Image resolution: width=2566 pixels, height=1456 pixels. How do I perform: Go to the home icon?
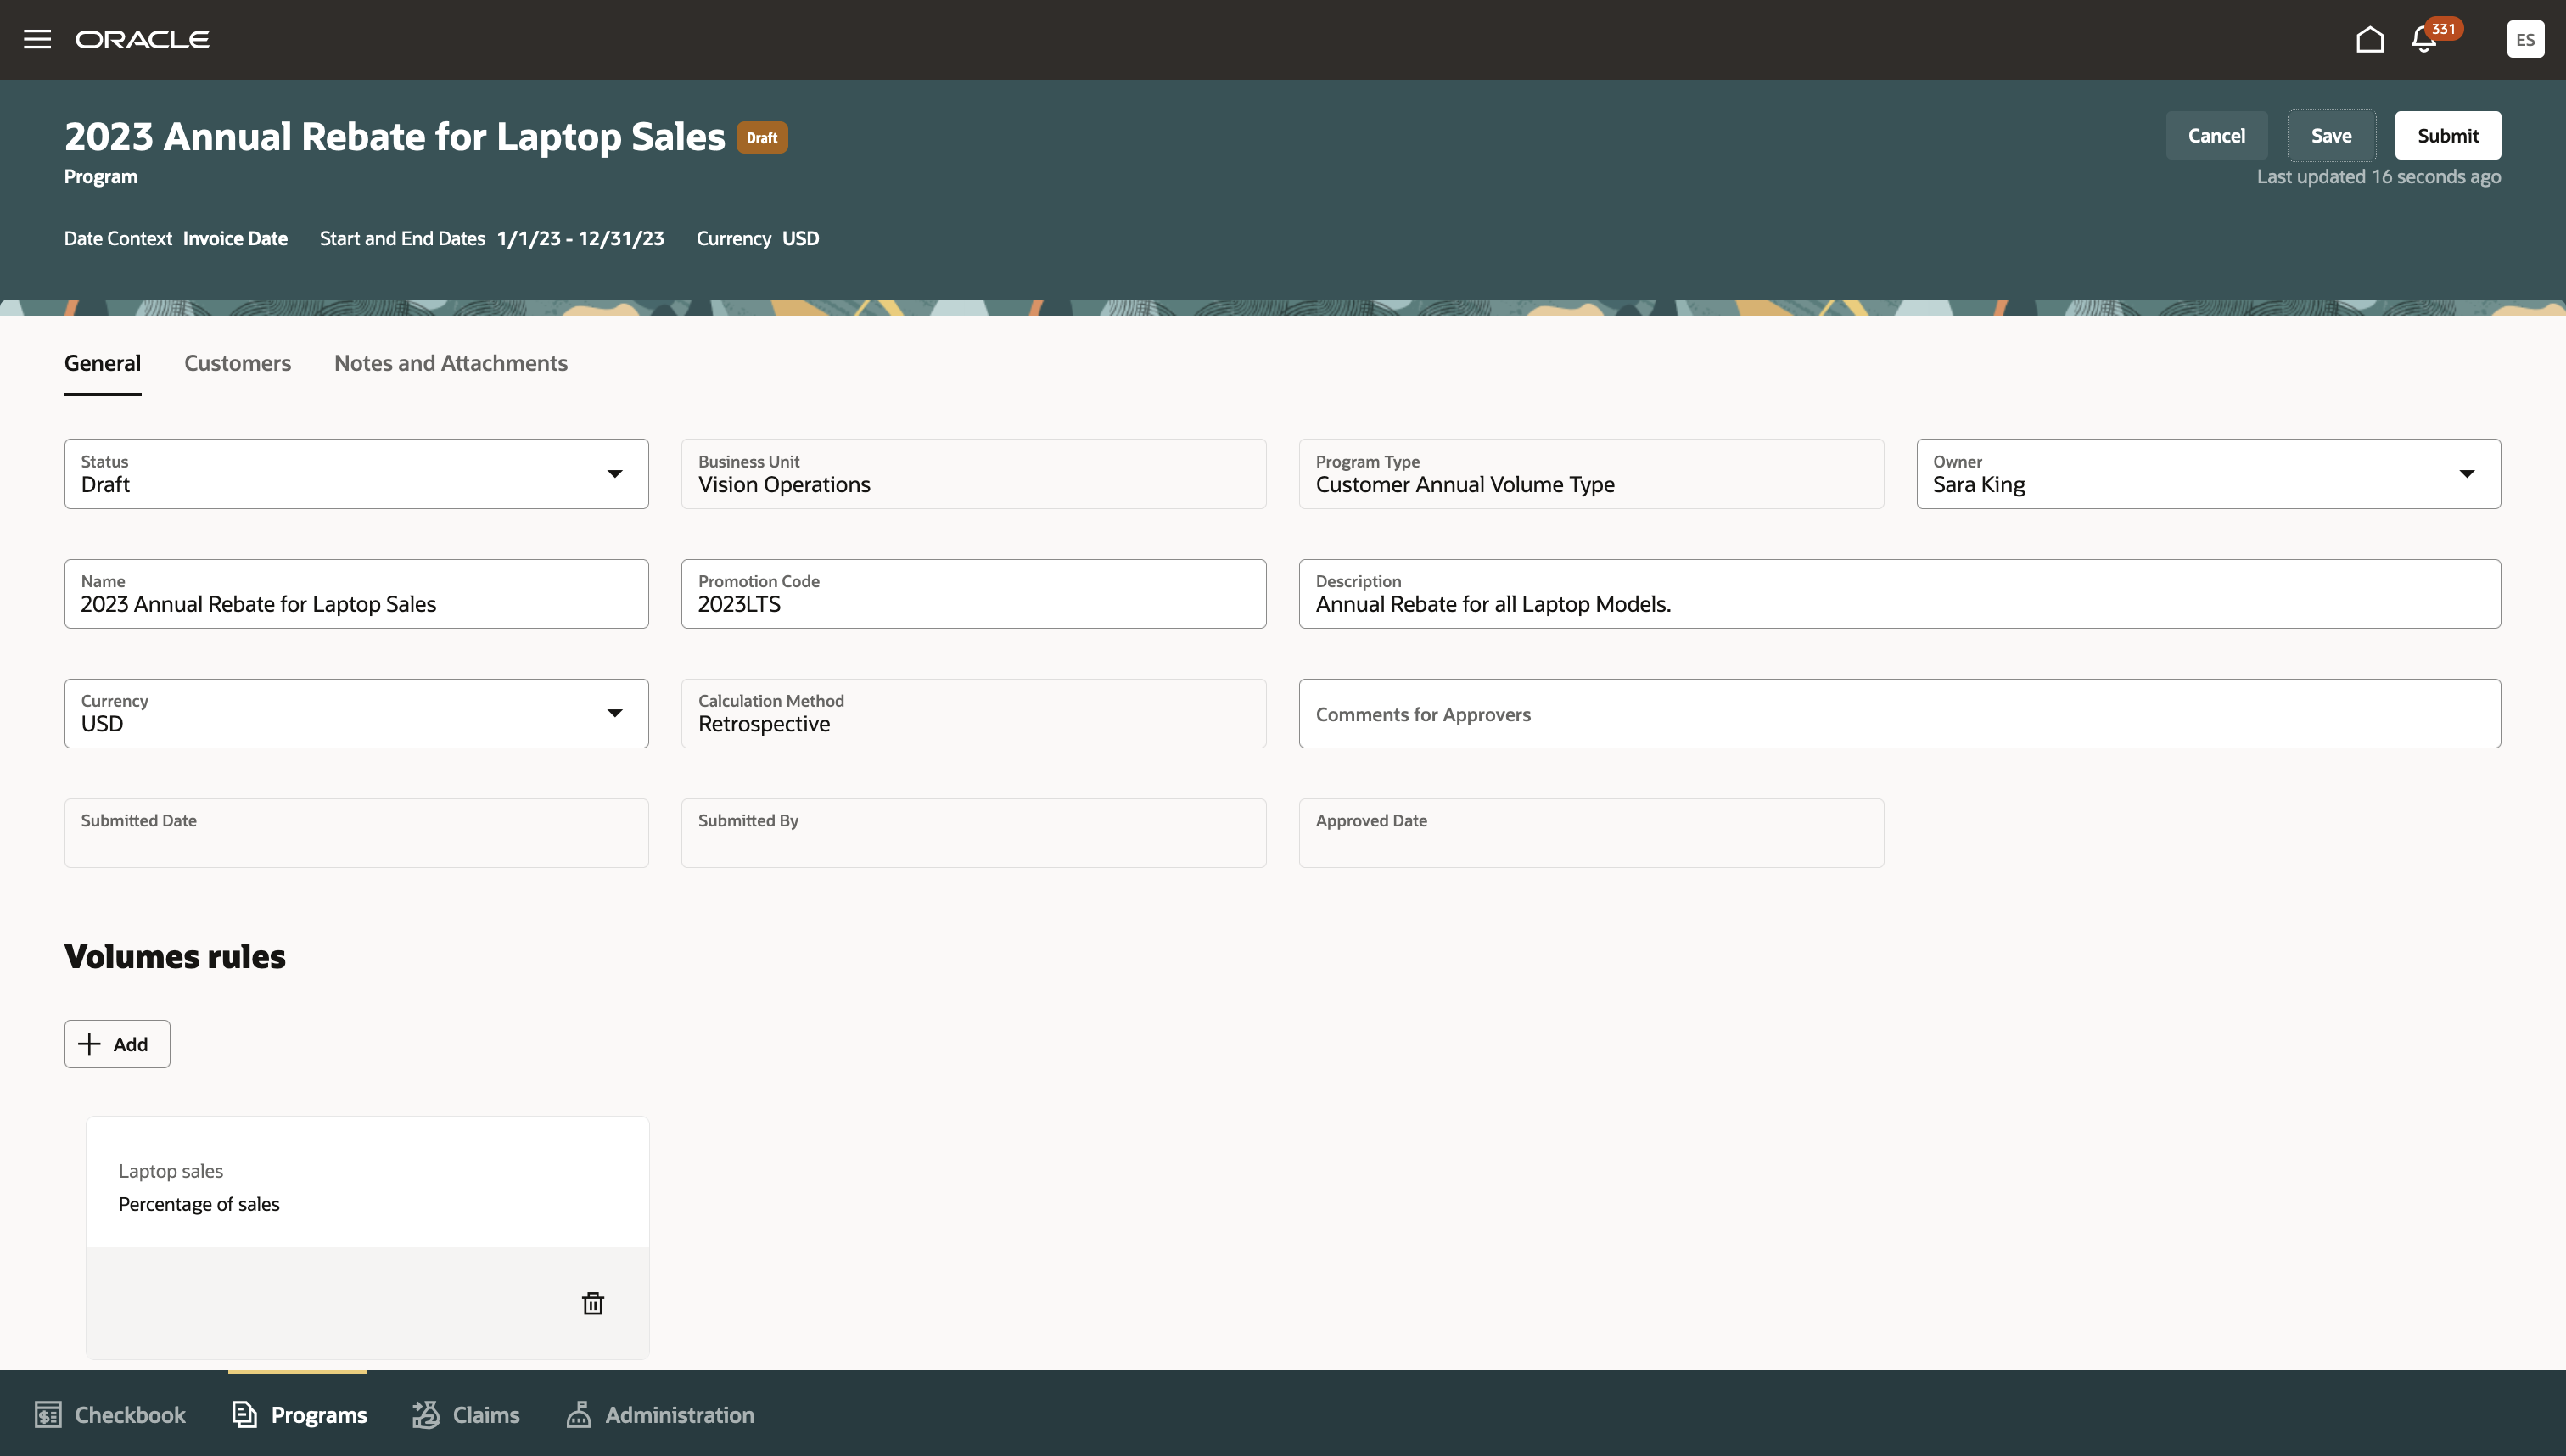2369,39
